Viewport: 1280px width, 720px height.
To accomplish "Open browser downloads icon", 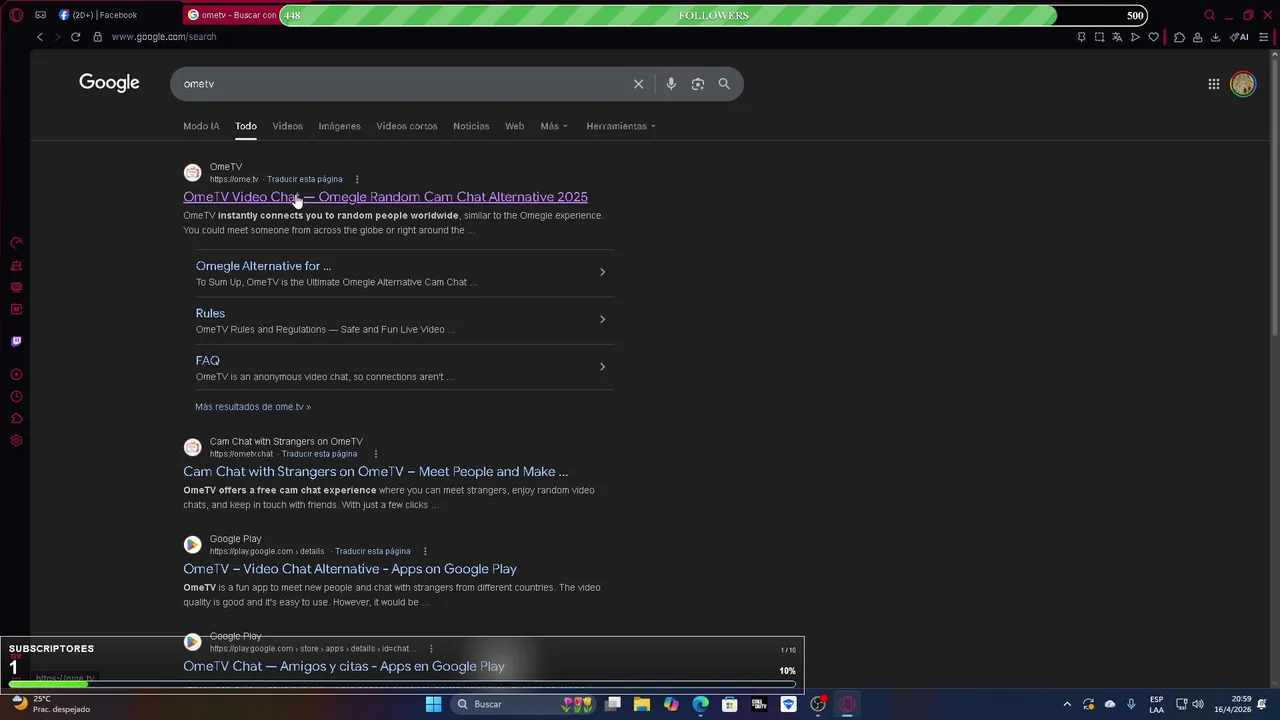I will 1215,37.
